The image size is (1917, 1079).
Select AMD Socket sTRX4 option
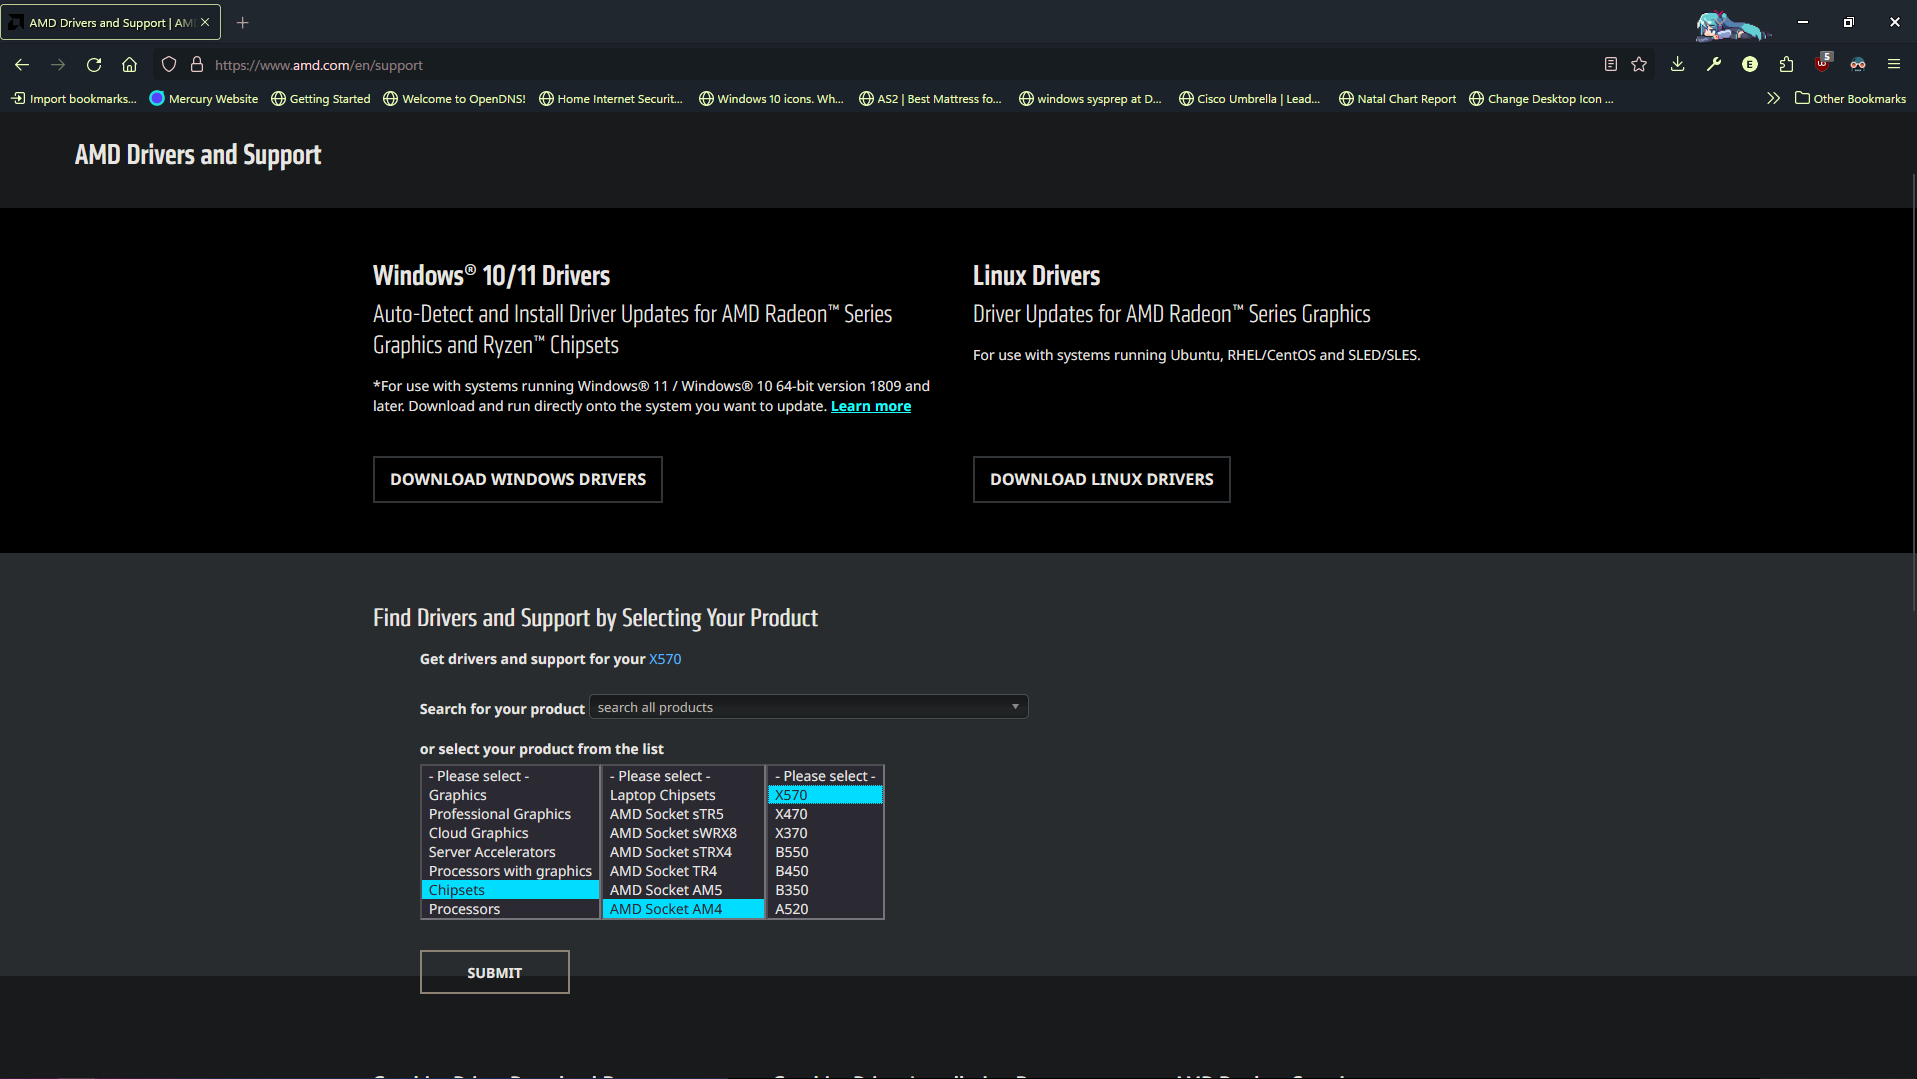(x=683, y=852)
